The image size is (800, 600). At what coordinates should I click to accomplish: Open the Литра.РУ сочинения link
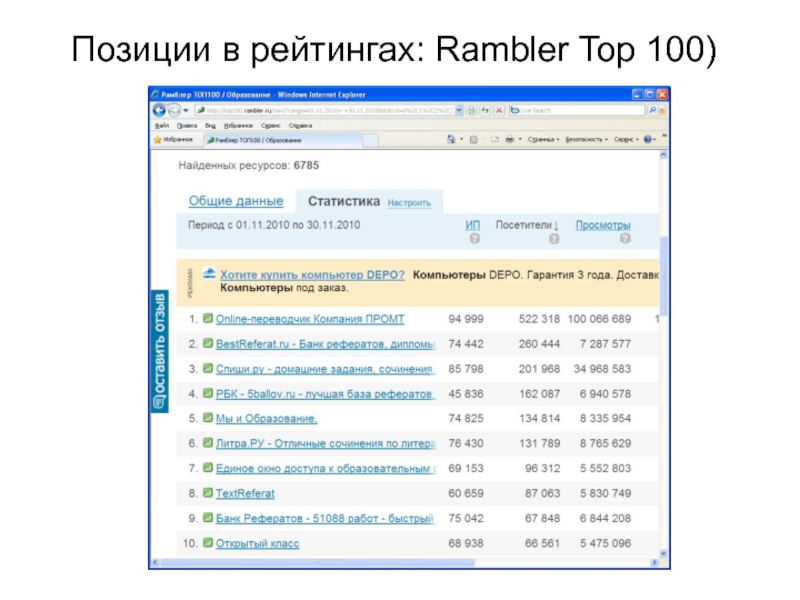click(x=325, y=444)
